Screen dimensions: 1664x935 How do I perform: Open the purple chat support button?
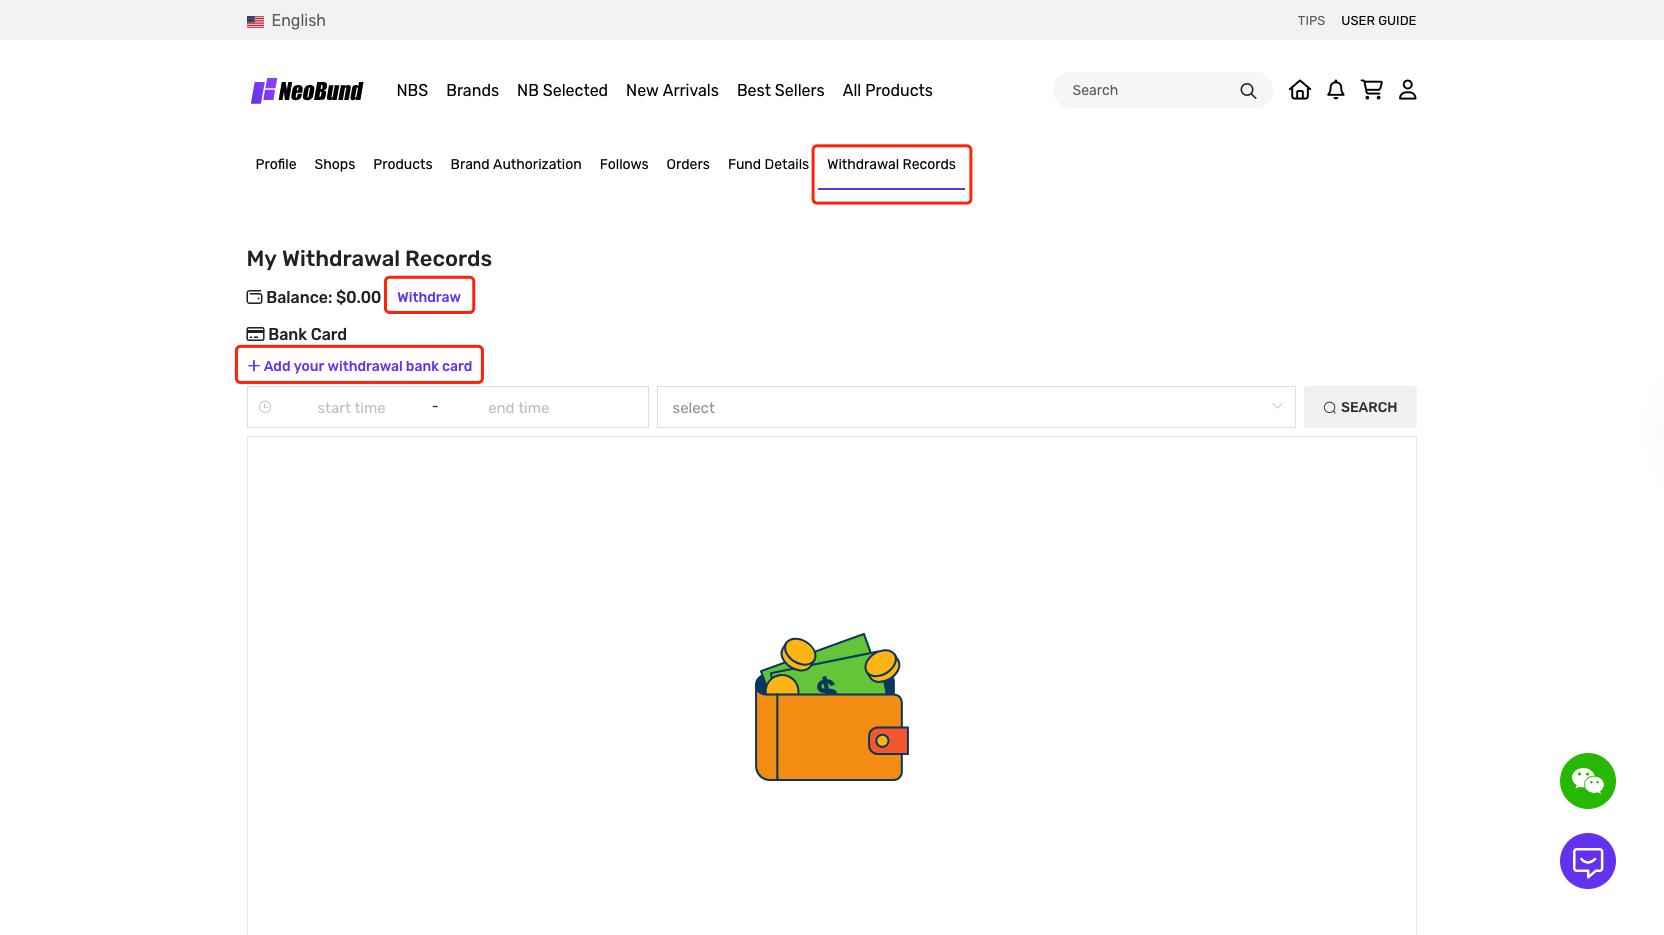[x=1587, y=861]
